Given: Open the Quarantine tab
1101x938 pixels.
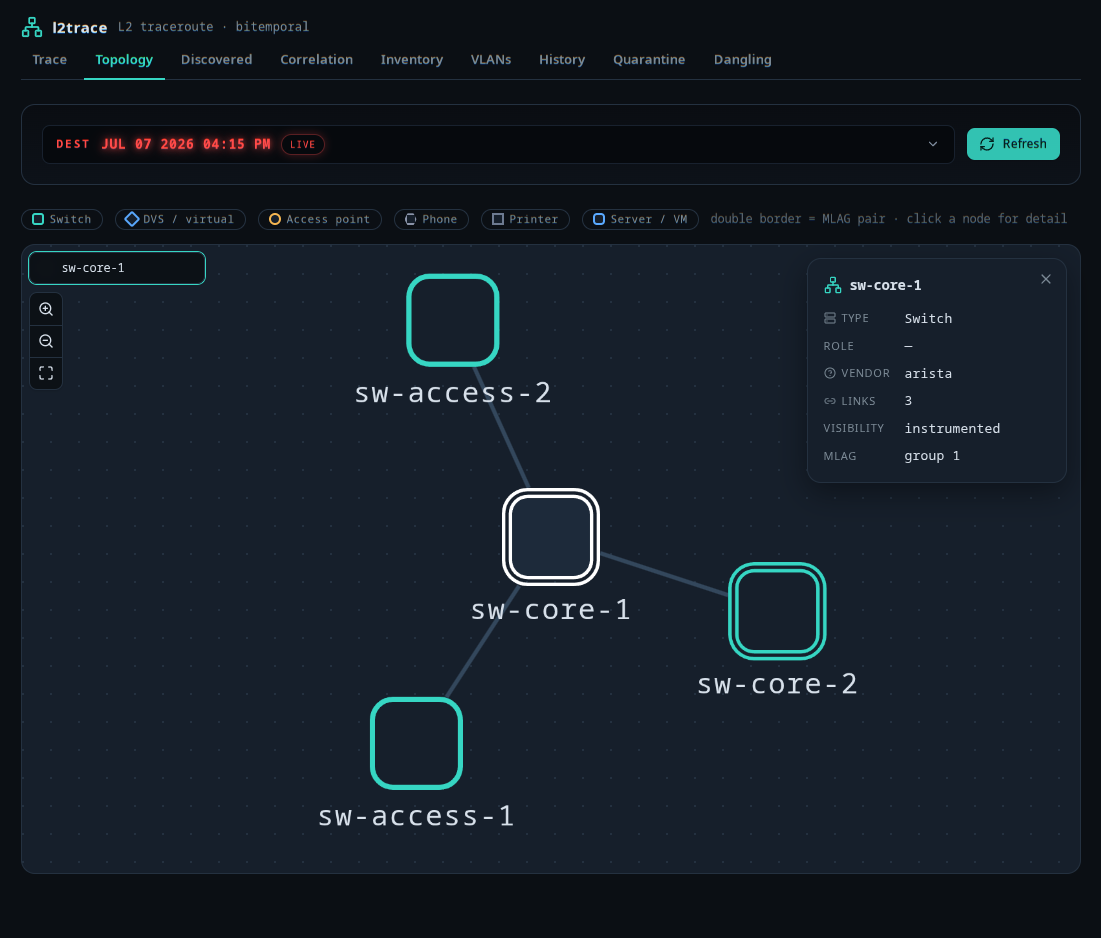Looking at the screenshot, I should pos(649,60).
